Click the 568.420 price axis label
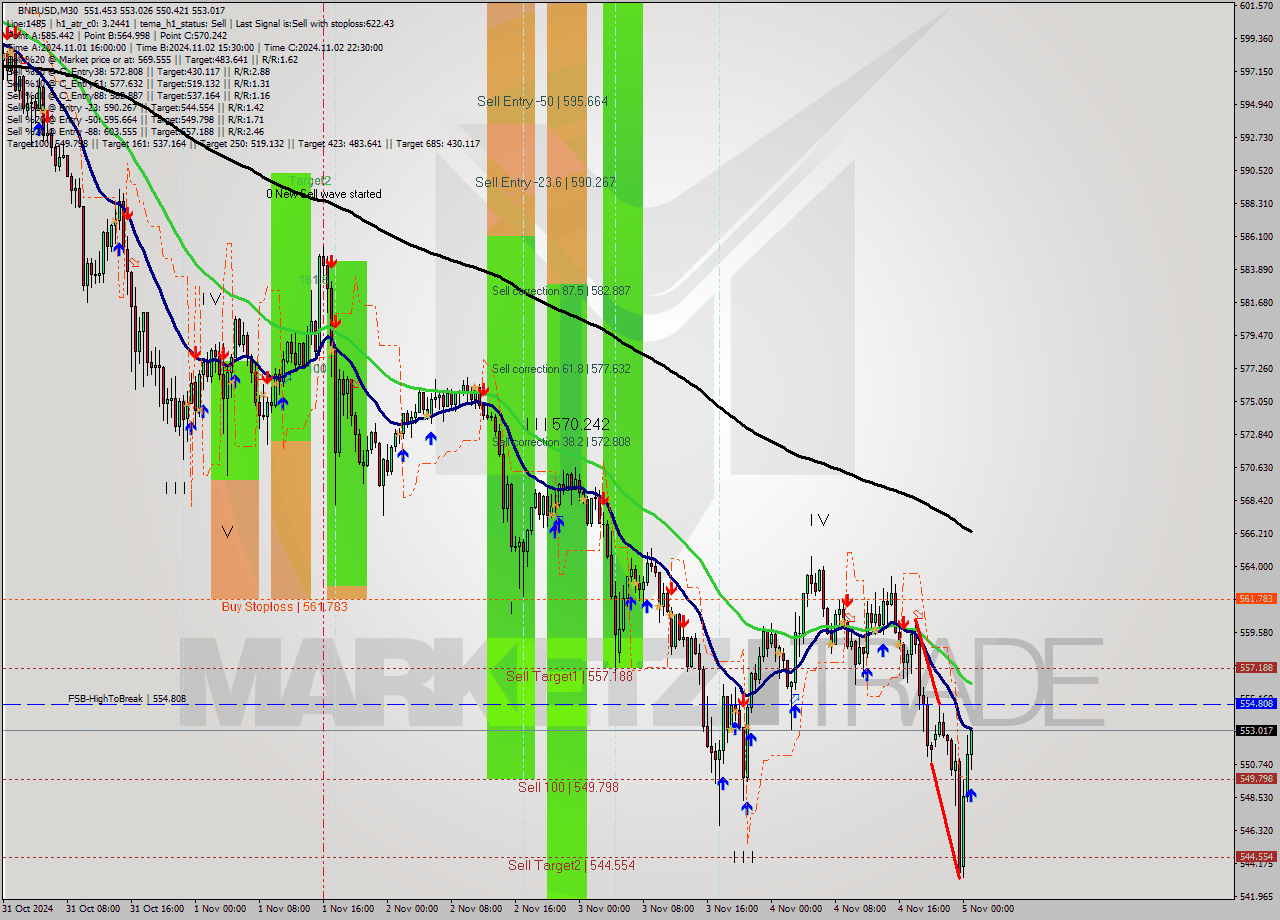The height and width of the screenshot is (920, 1280). tap(1255, 500)
